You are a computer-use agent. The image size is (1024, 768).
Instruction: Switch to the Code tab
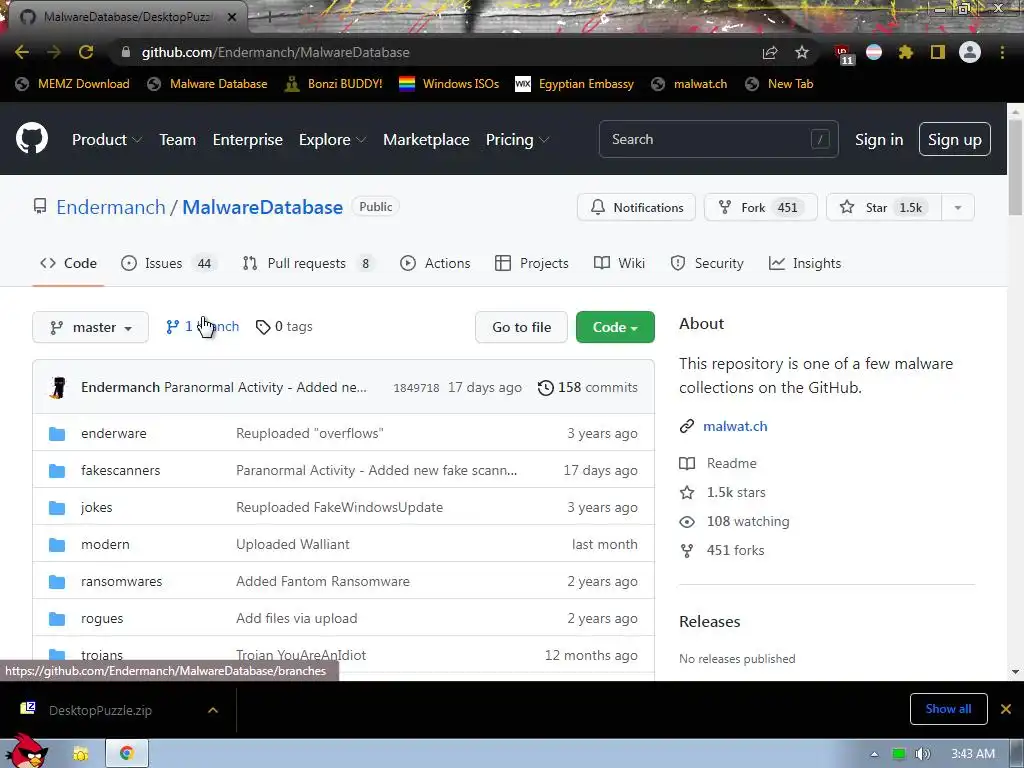coord(69,263)
